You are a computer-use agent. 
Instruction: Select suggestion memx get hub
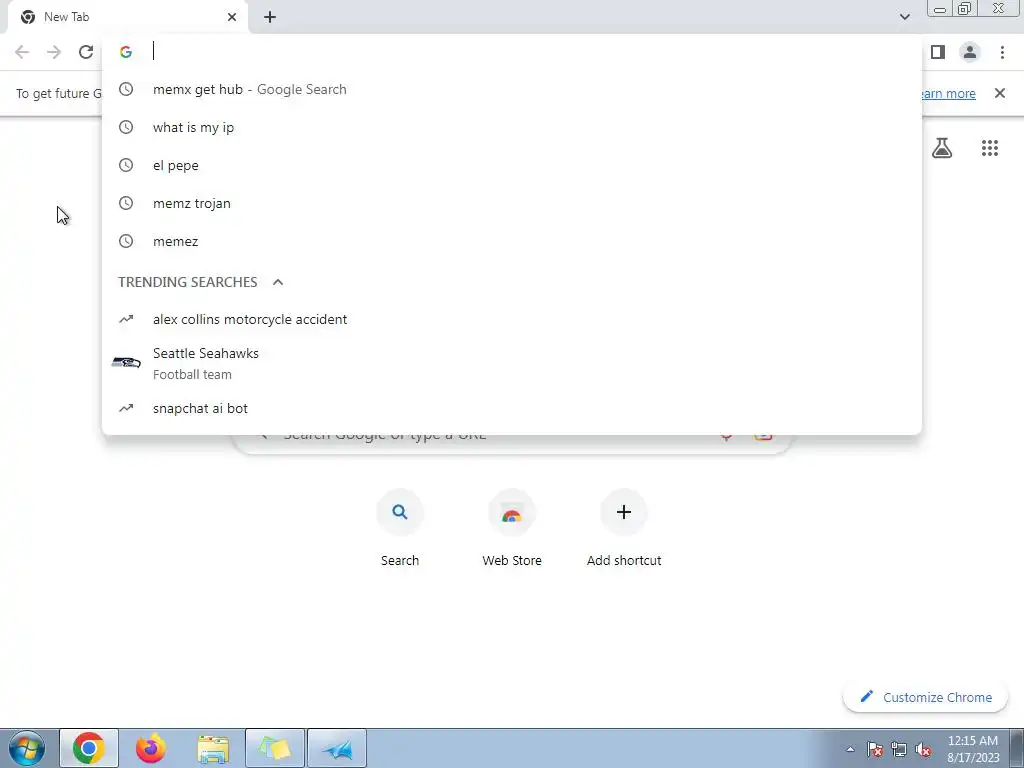(512, 89)
